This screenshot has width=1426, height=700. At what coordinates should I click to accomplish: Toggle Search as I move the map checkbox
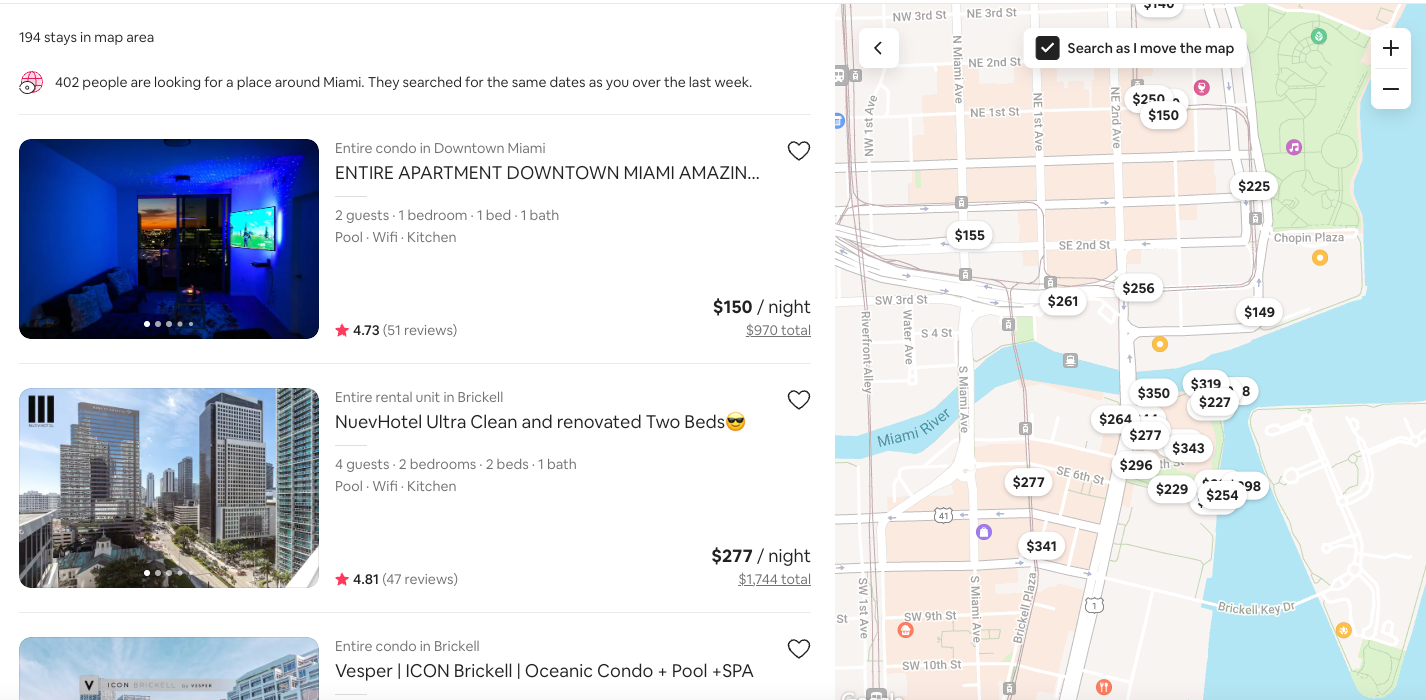1047,48
